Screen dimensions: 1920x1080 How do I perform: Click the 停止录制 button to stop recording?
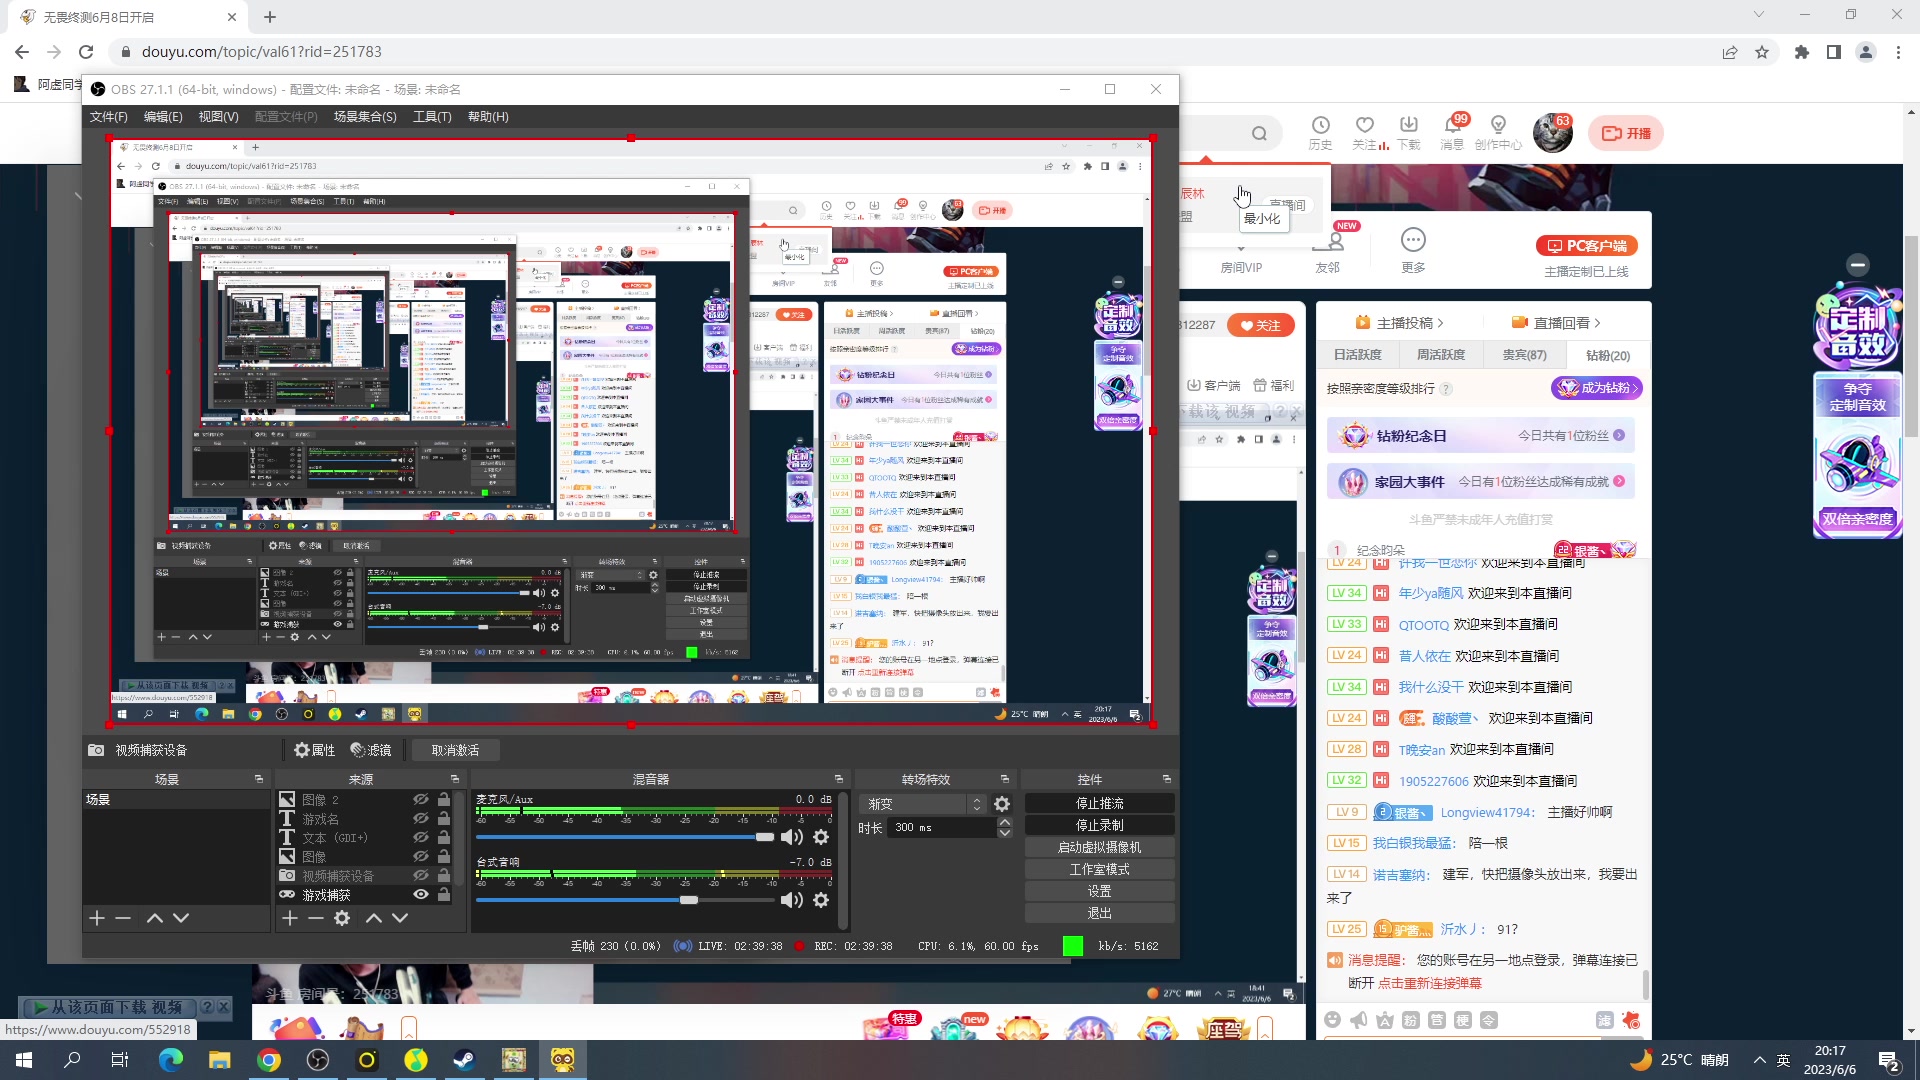pyautogui.click(x=1099, y=824)
